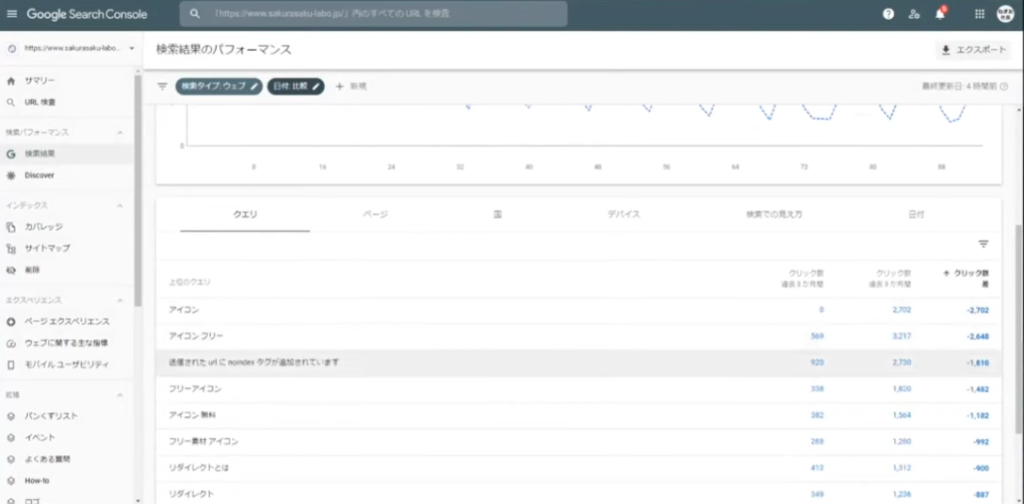
Task: Open the user management people icon
Action: tap(914, 14)
